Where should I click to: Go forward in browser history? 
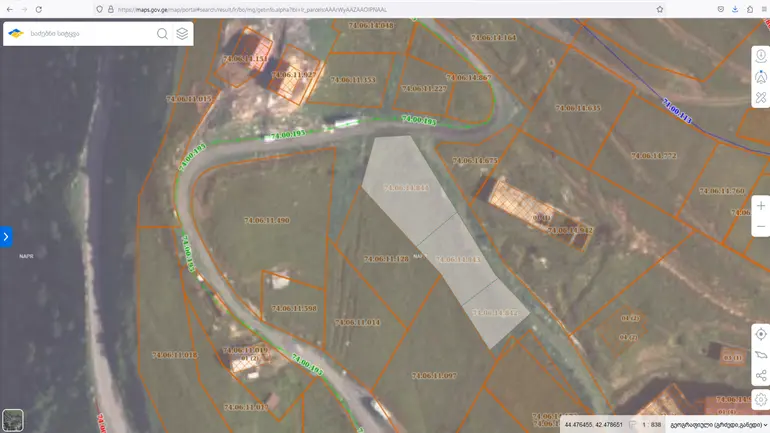24,9
